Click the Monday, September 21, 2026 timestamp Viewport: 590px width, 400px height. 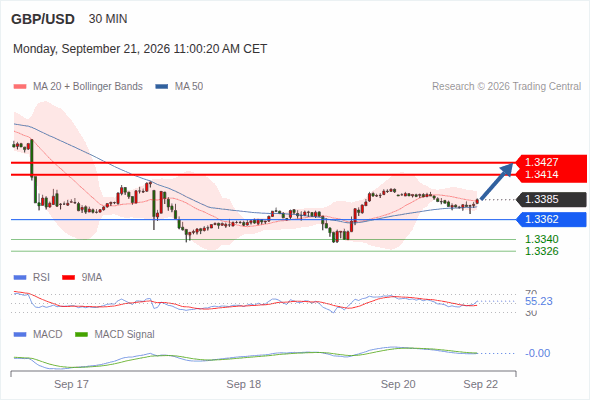[140, 49]
